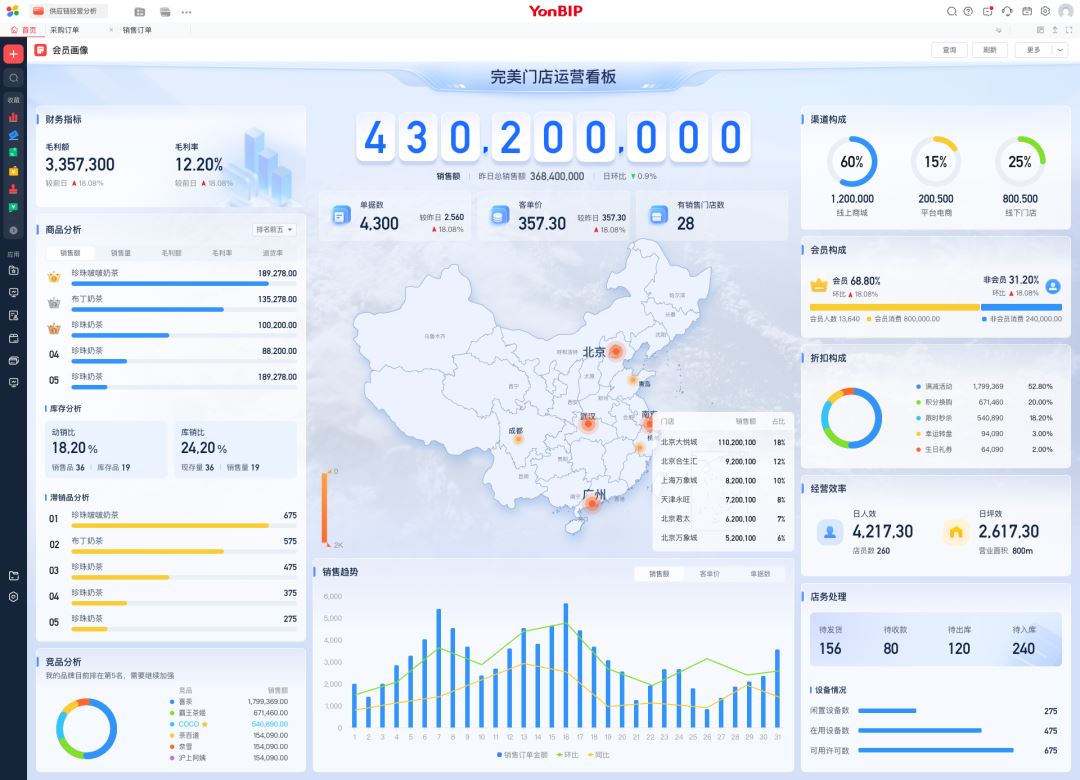This screenshot has width=1080, height=780.
Task: Toggle the 同比 legend series
Action: 599,754
